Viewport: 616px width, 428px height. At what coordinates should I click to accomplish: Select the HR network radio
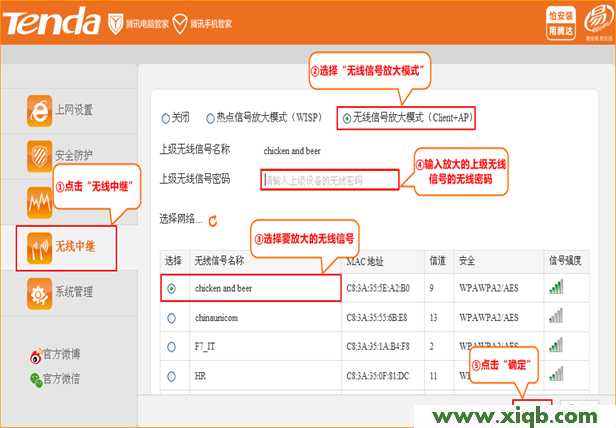[171, 377]
